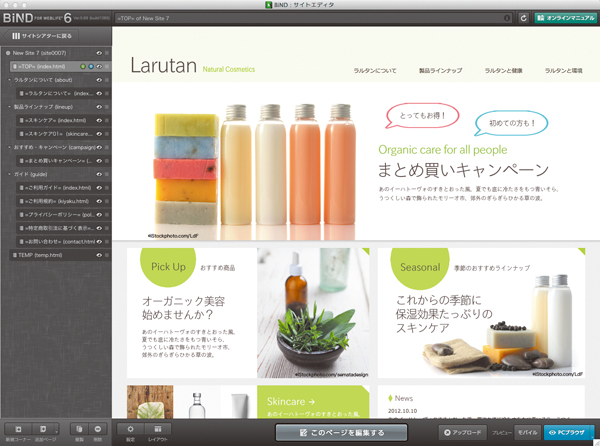Select the =まとめ買いキャンペーン= page row
600x446 pixels.
64,161
